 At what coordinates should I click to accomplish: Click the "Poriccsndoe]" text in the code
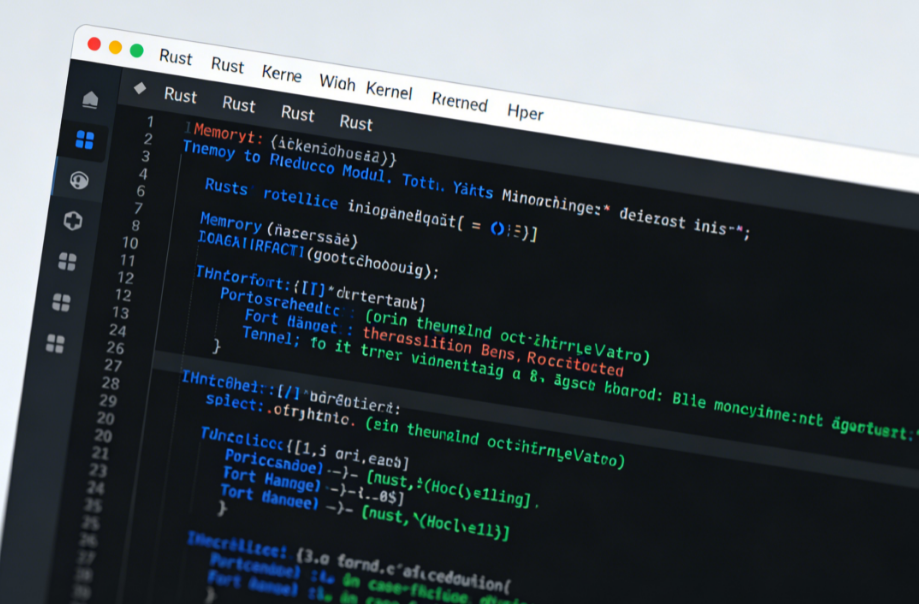pyautogui.click(x=274, y=460)
